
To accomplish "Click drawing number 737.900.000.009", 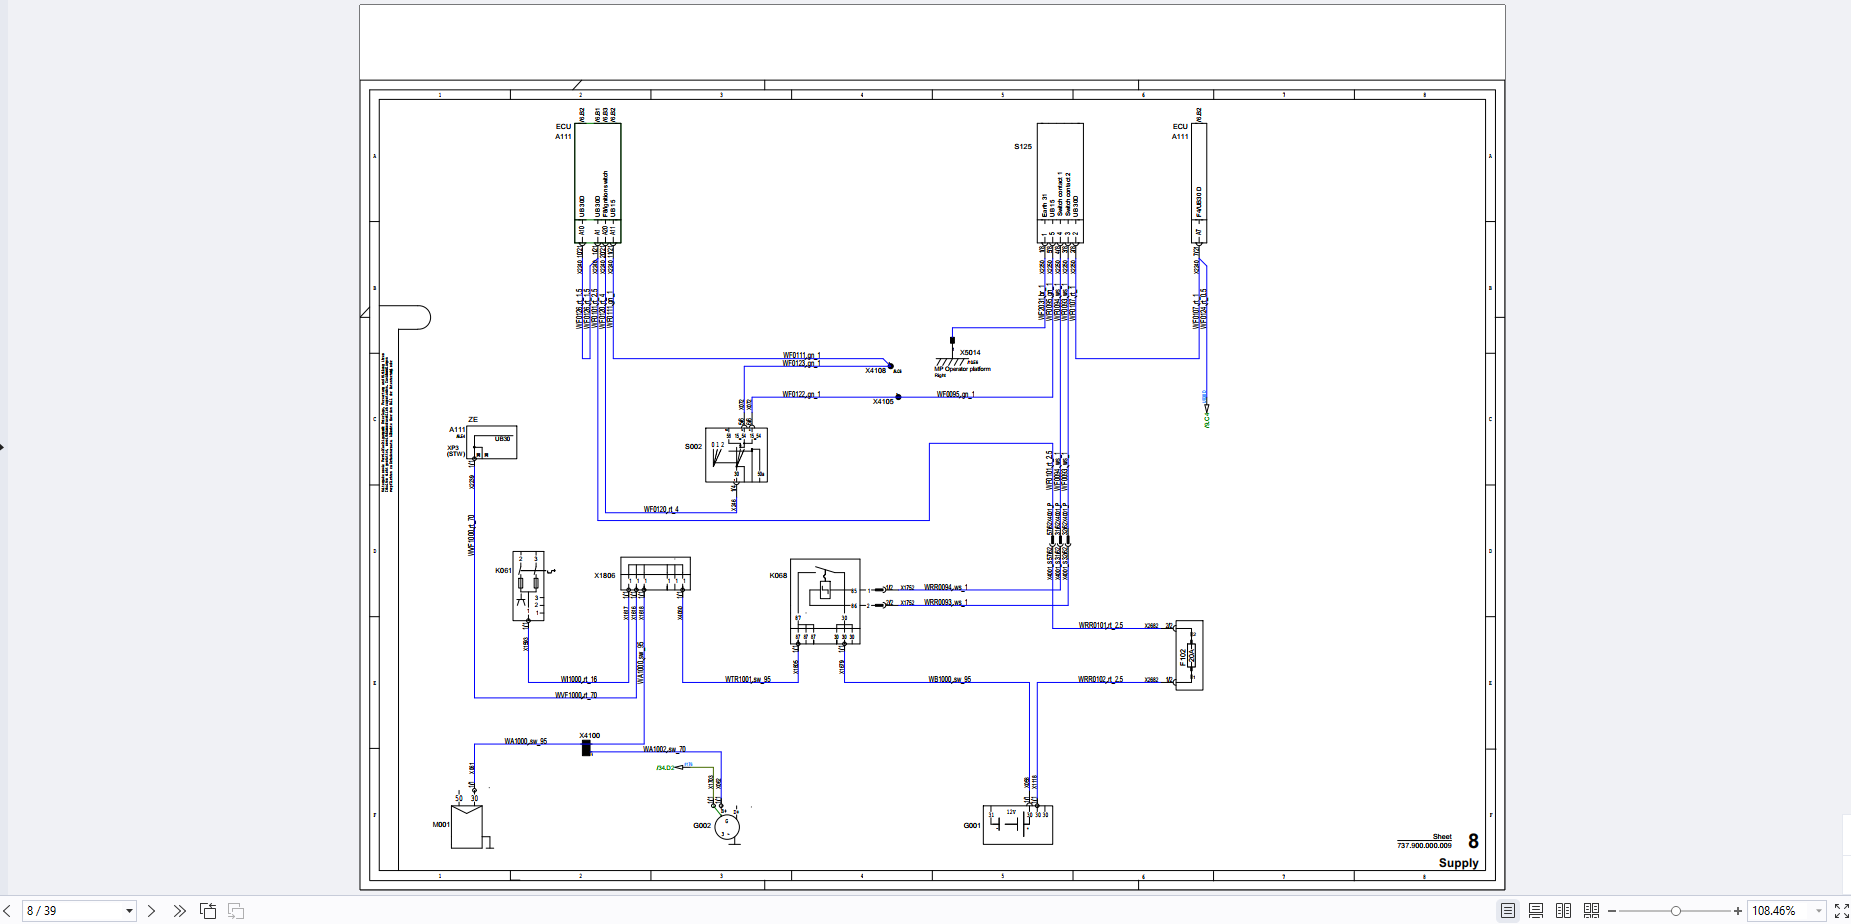I will point(1424,846).
